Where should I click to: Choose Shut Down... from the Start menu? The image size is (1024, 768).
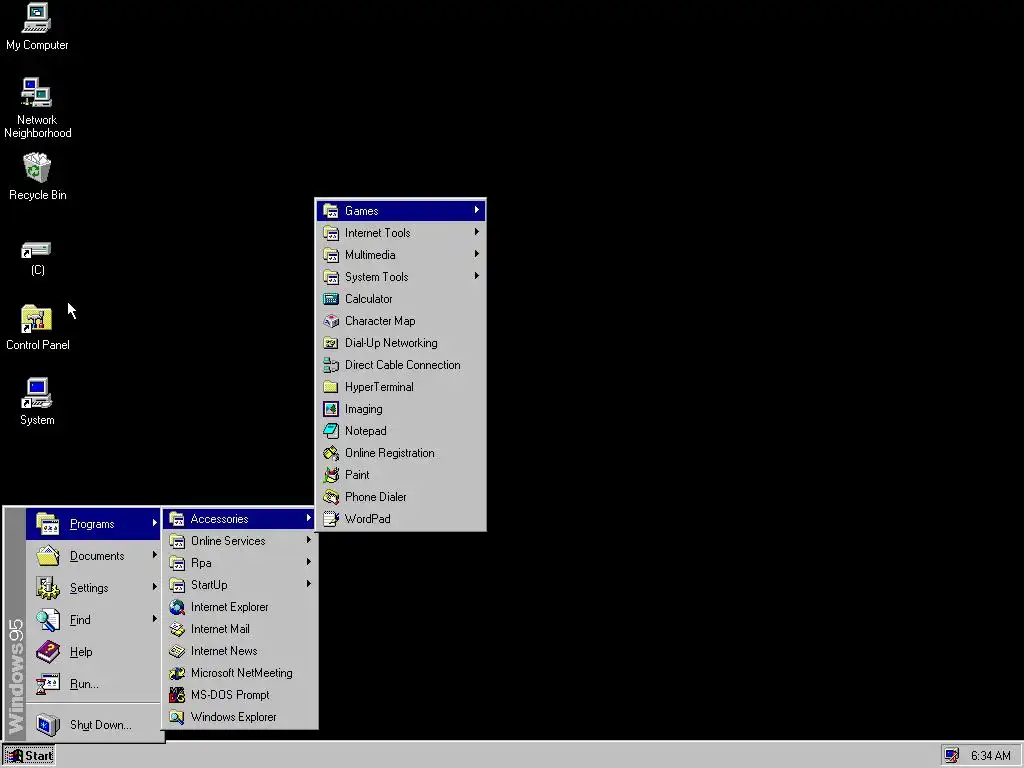point(93,725)
